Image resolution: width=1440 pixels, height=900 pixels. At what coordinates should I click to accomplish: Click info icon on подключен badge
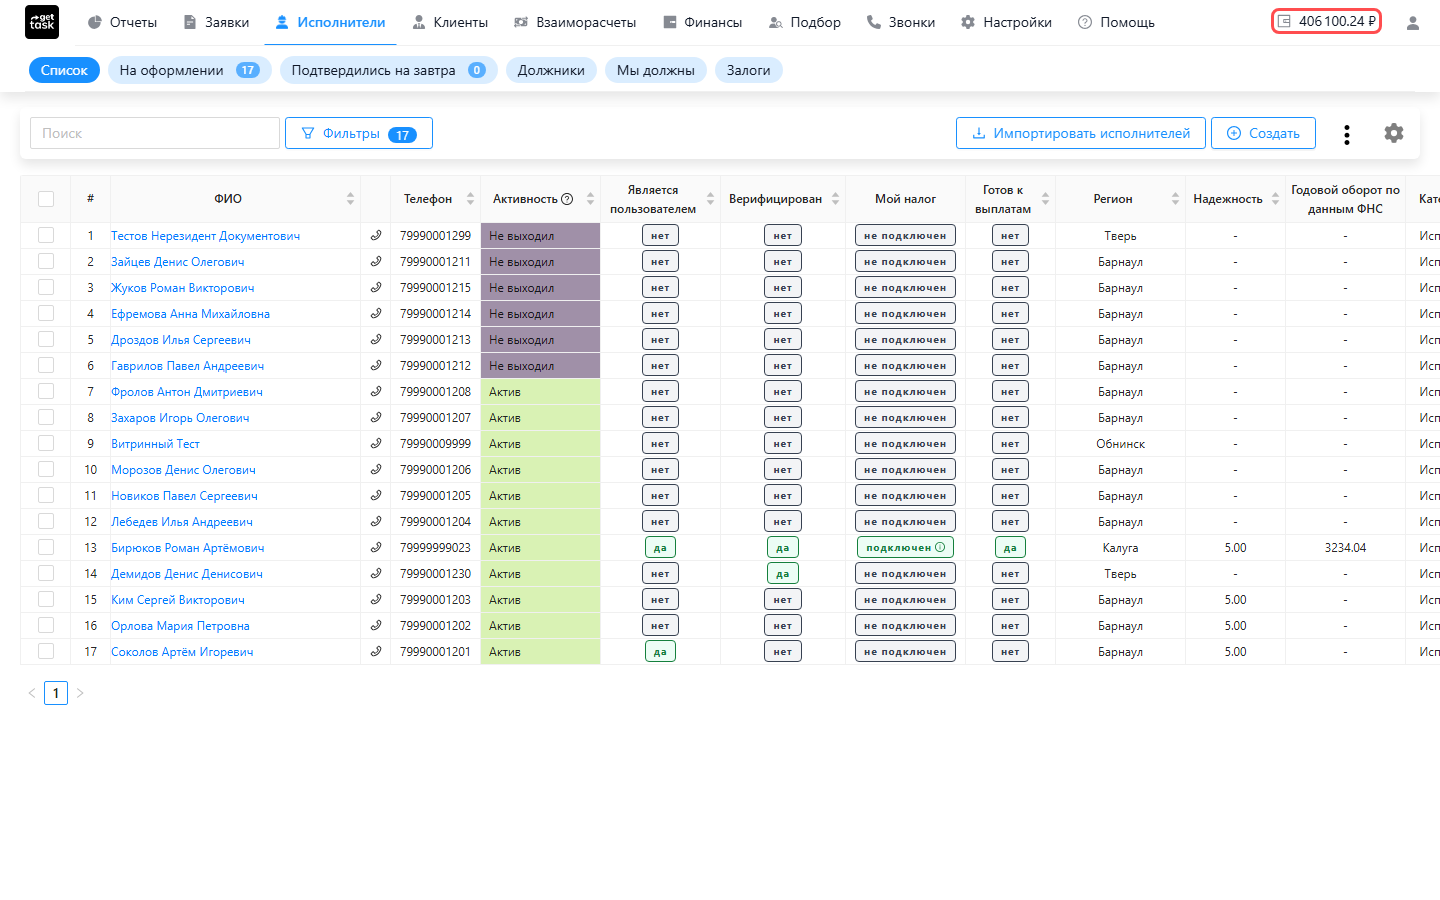tap(940, 547)
